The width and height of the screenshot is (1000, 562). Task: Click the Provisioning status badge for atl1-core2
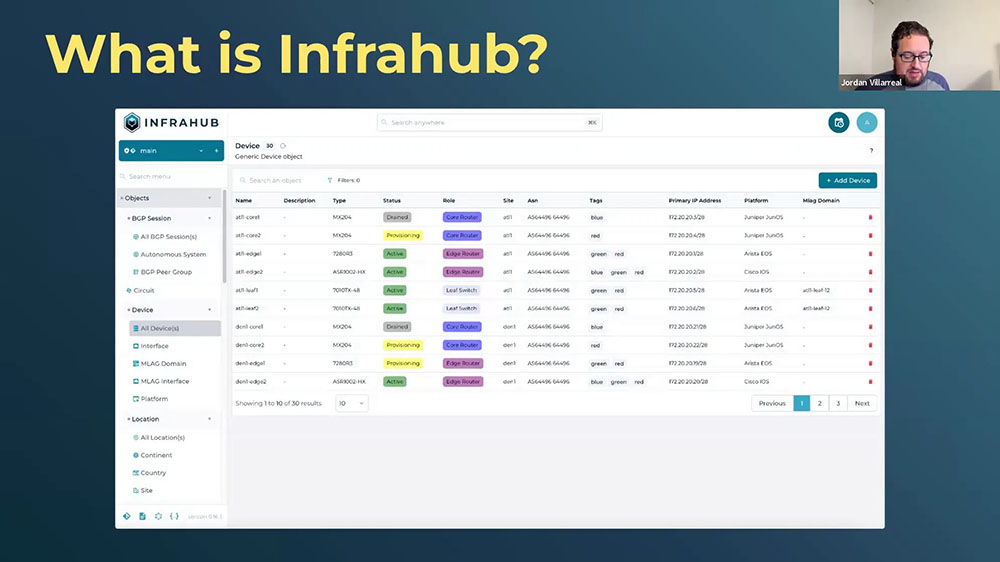click(403, 236)
